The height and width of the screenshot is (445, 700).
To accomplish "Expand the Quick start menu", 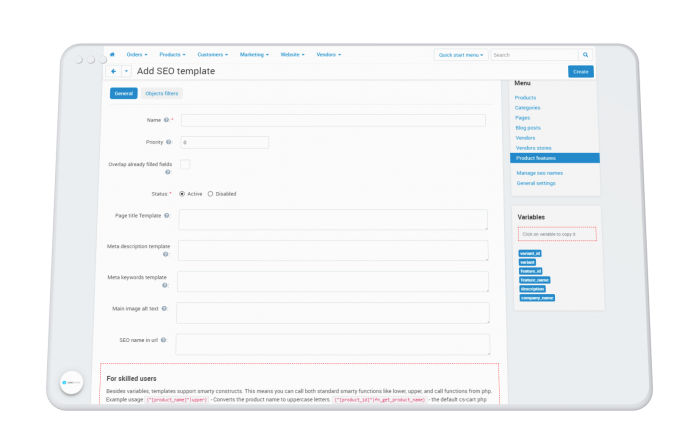I will point(461,55).
